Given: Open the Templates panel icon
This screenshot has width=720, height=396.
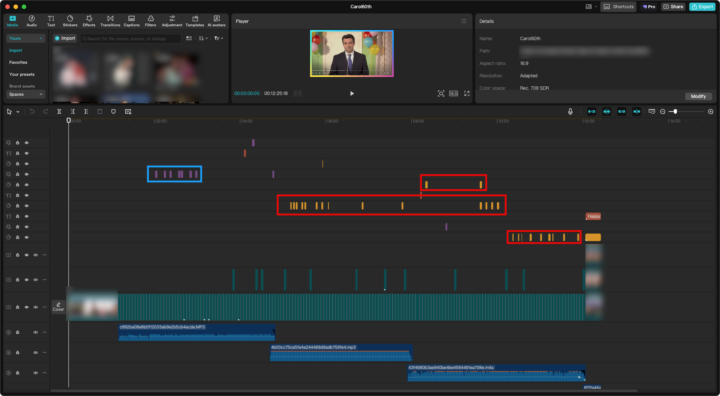Looking at the screenshot, I should (195, 21).
